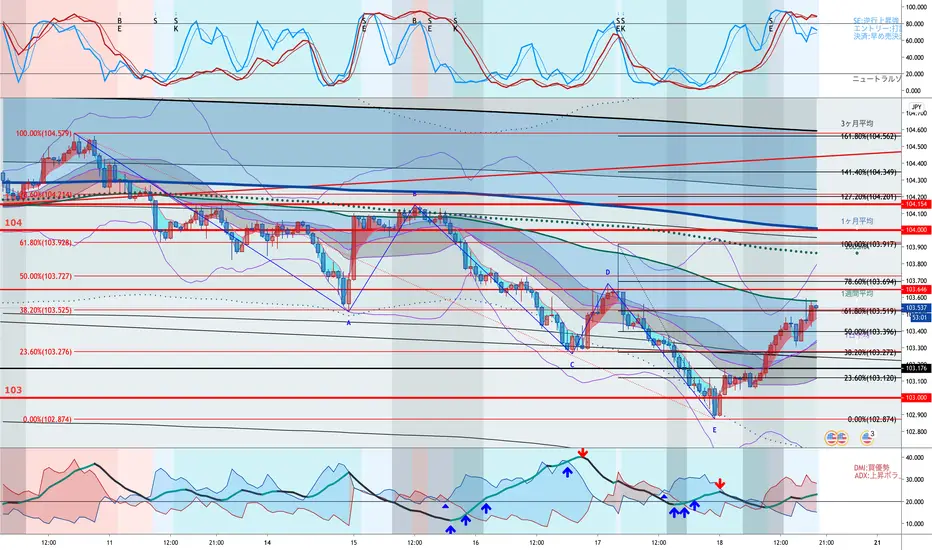Open the leftmost US flag economic event icon
The image size is (932, 550).
831,439
